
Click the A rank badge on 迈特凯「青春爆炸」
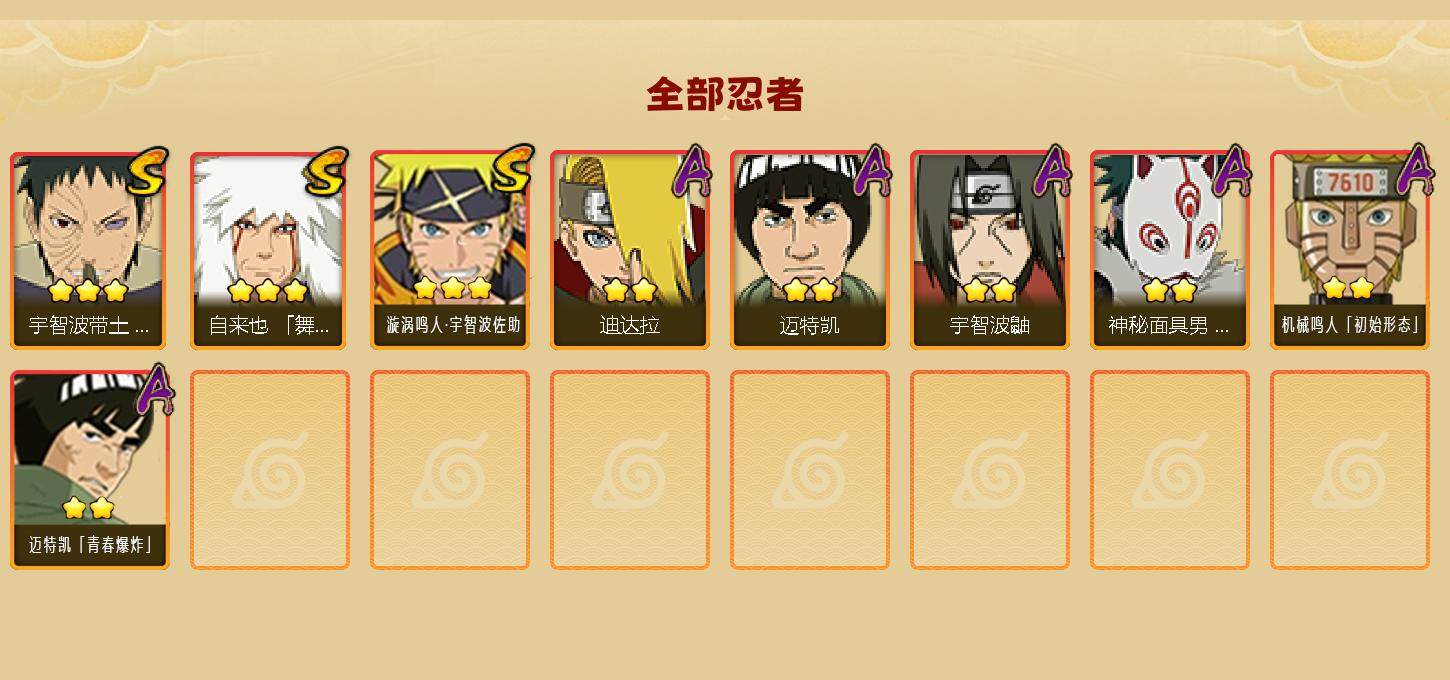154,390
